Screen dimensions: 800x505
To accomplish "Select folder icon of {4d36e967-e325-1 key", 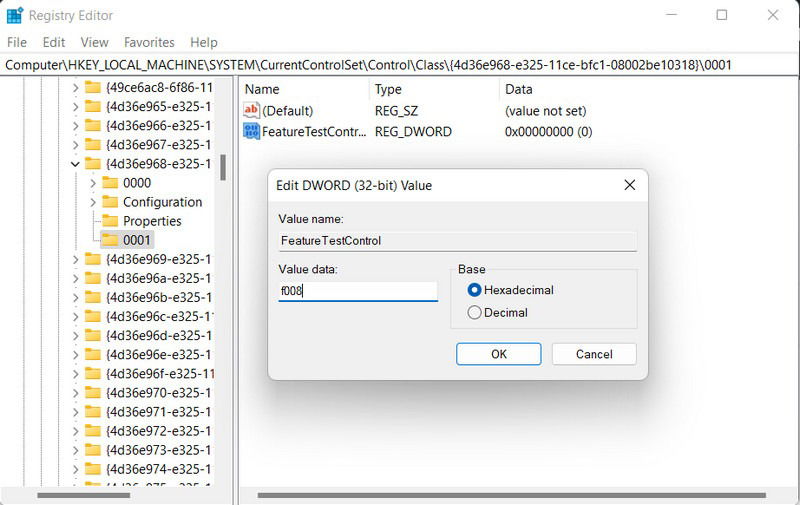I will click(92, 145).
